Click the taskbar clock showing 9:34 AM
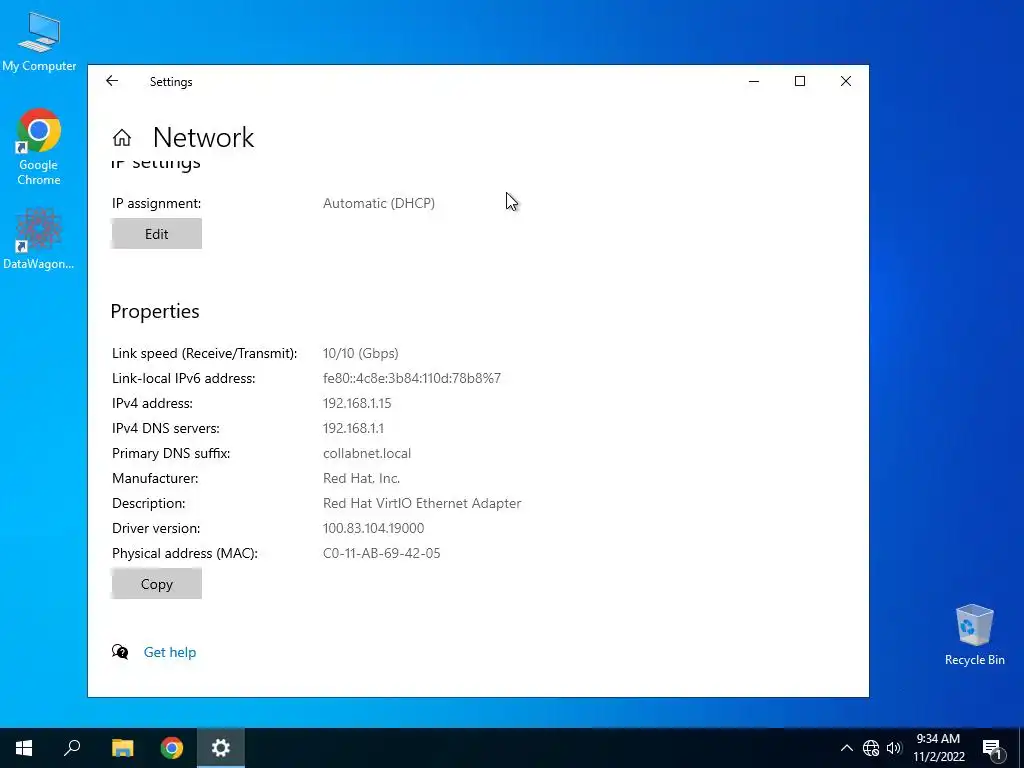1024x768 pixels. (938, 748)
